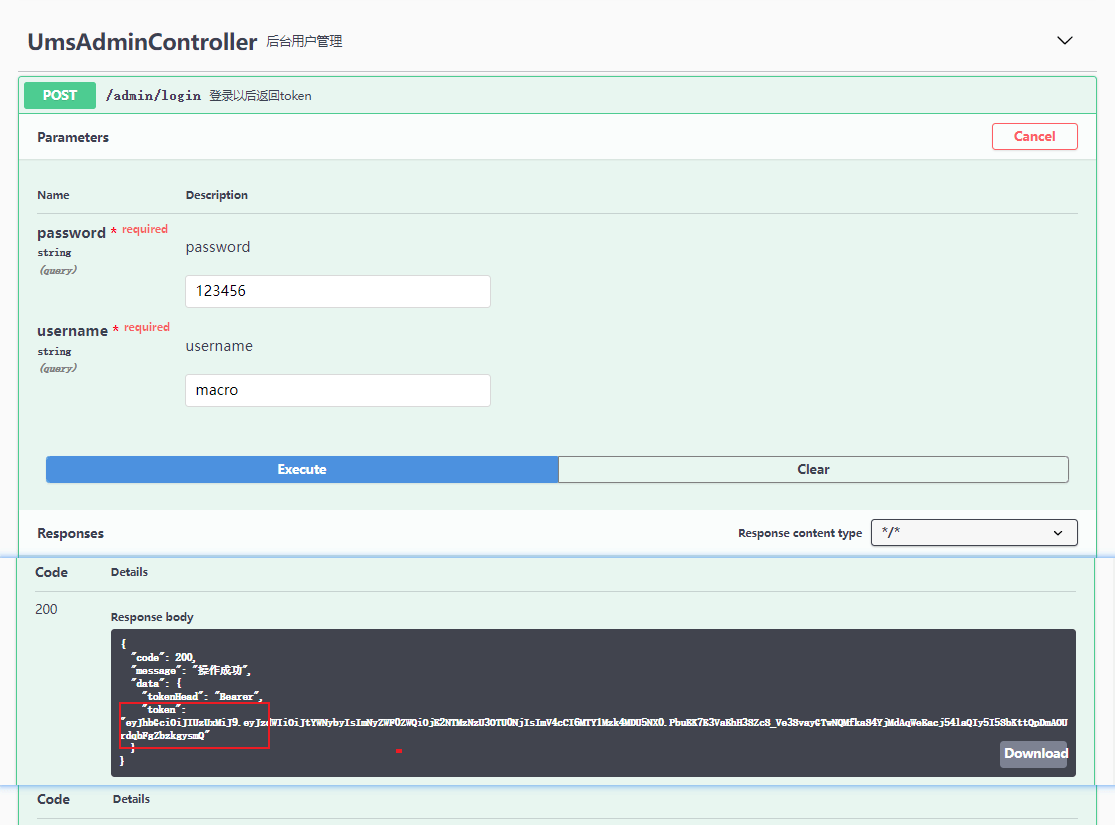Click the UmsAdminController heading
This screenshot has width=1115, height=825.
pyautogui.click(x=142, y=42)
